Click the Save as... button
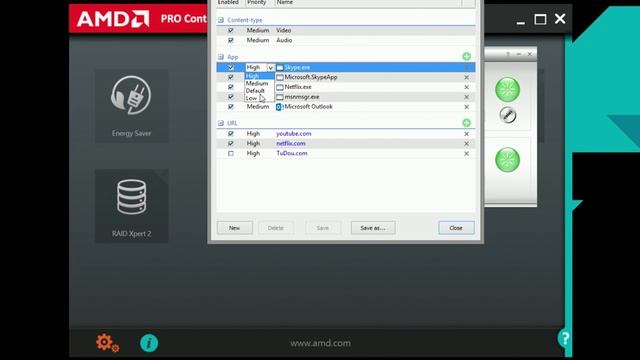Screen dimensions: 640x360 (x=373, y=228)
